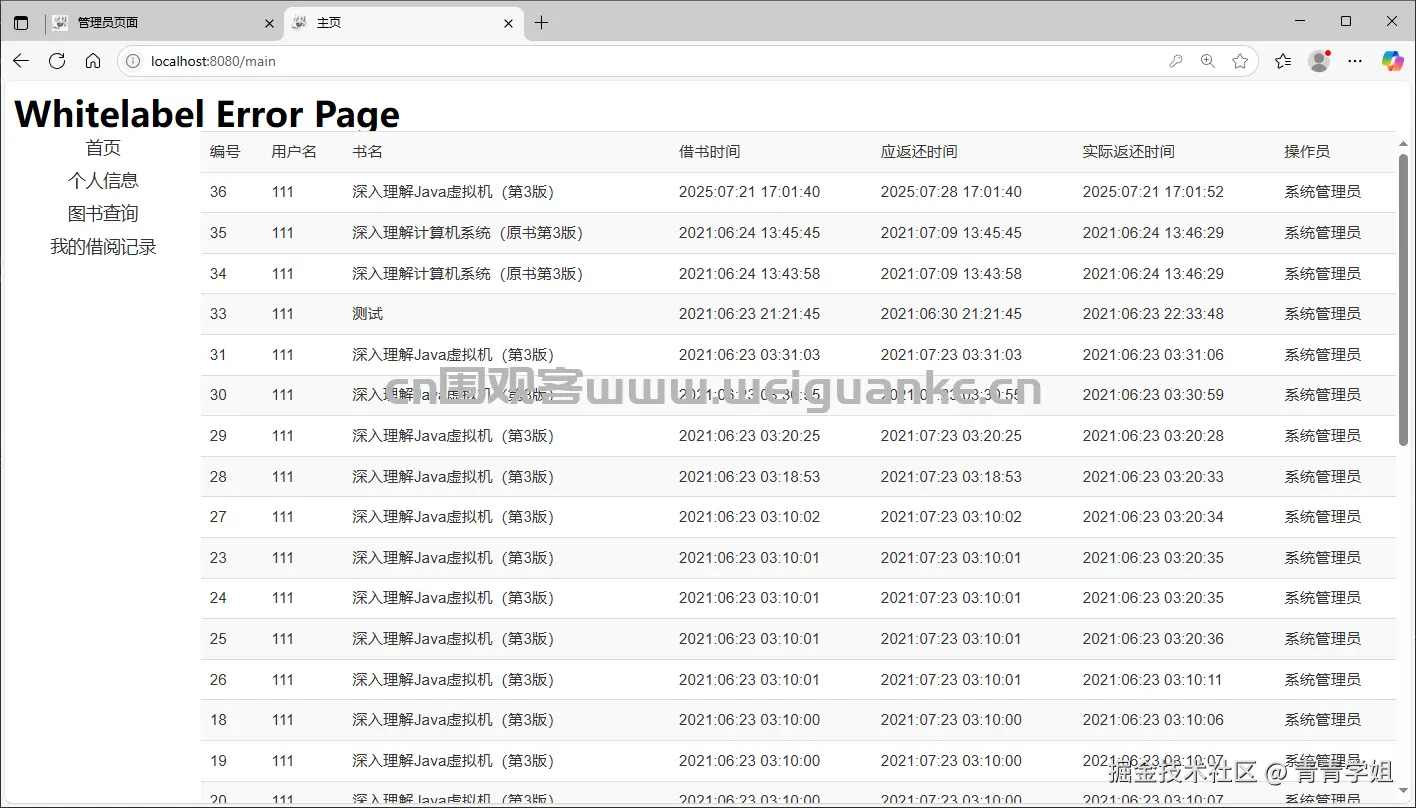The width and height of the screenshot is (1416, 808).
Task: Switch to the 管理员页面 tab
Action: coord(165,22)
